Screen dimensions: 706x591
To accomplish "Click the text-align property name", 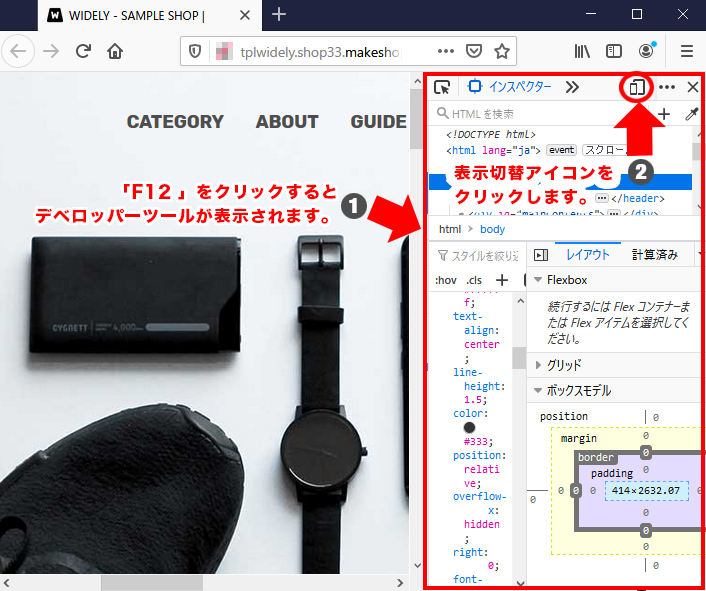I will pos(473,323).
